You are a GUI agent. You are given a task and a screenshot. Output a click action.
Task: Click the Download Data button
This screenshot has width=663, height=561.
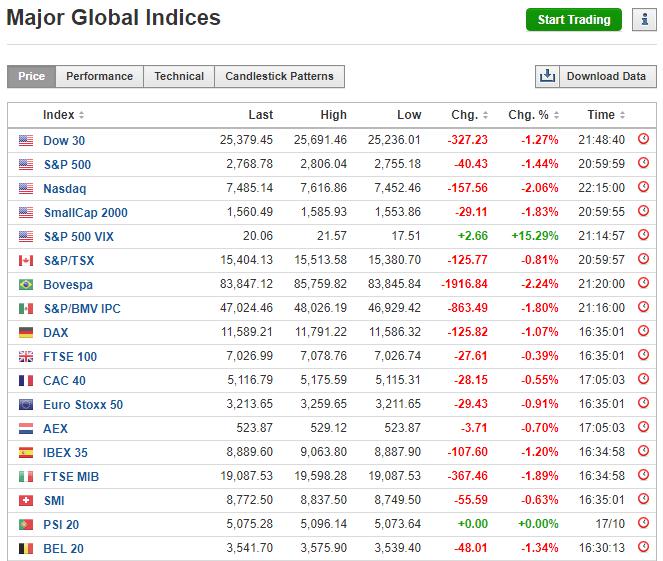(593, 76)
